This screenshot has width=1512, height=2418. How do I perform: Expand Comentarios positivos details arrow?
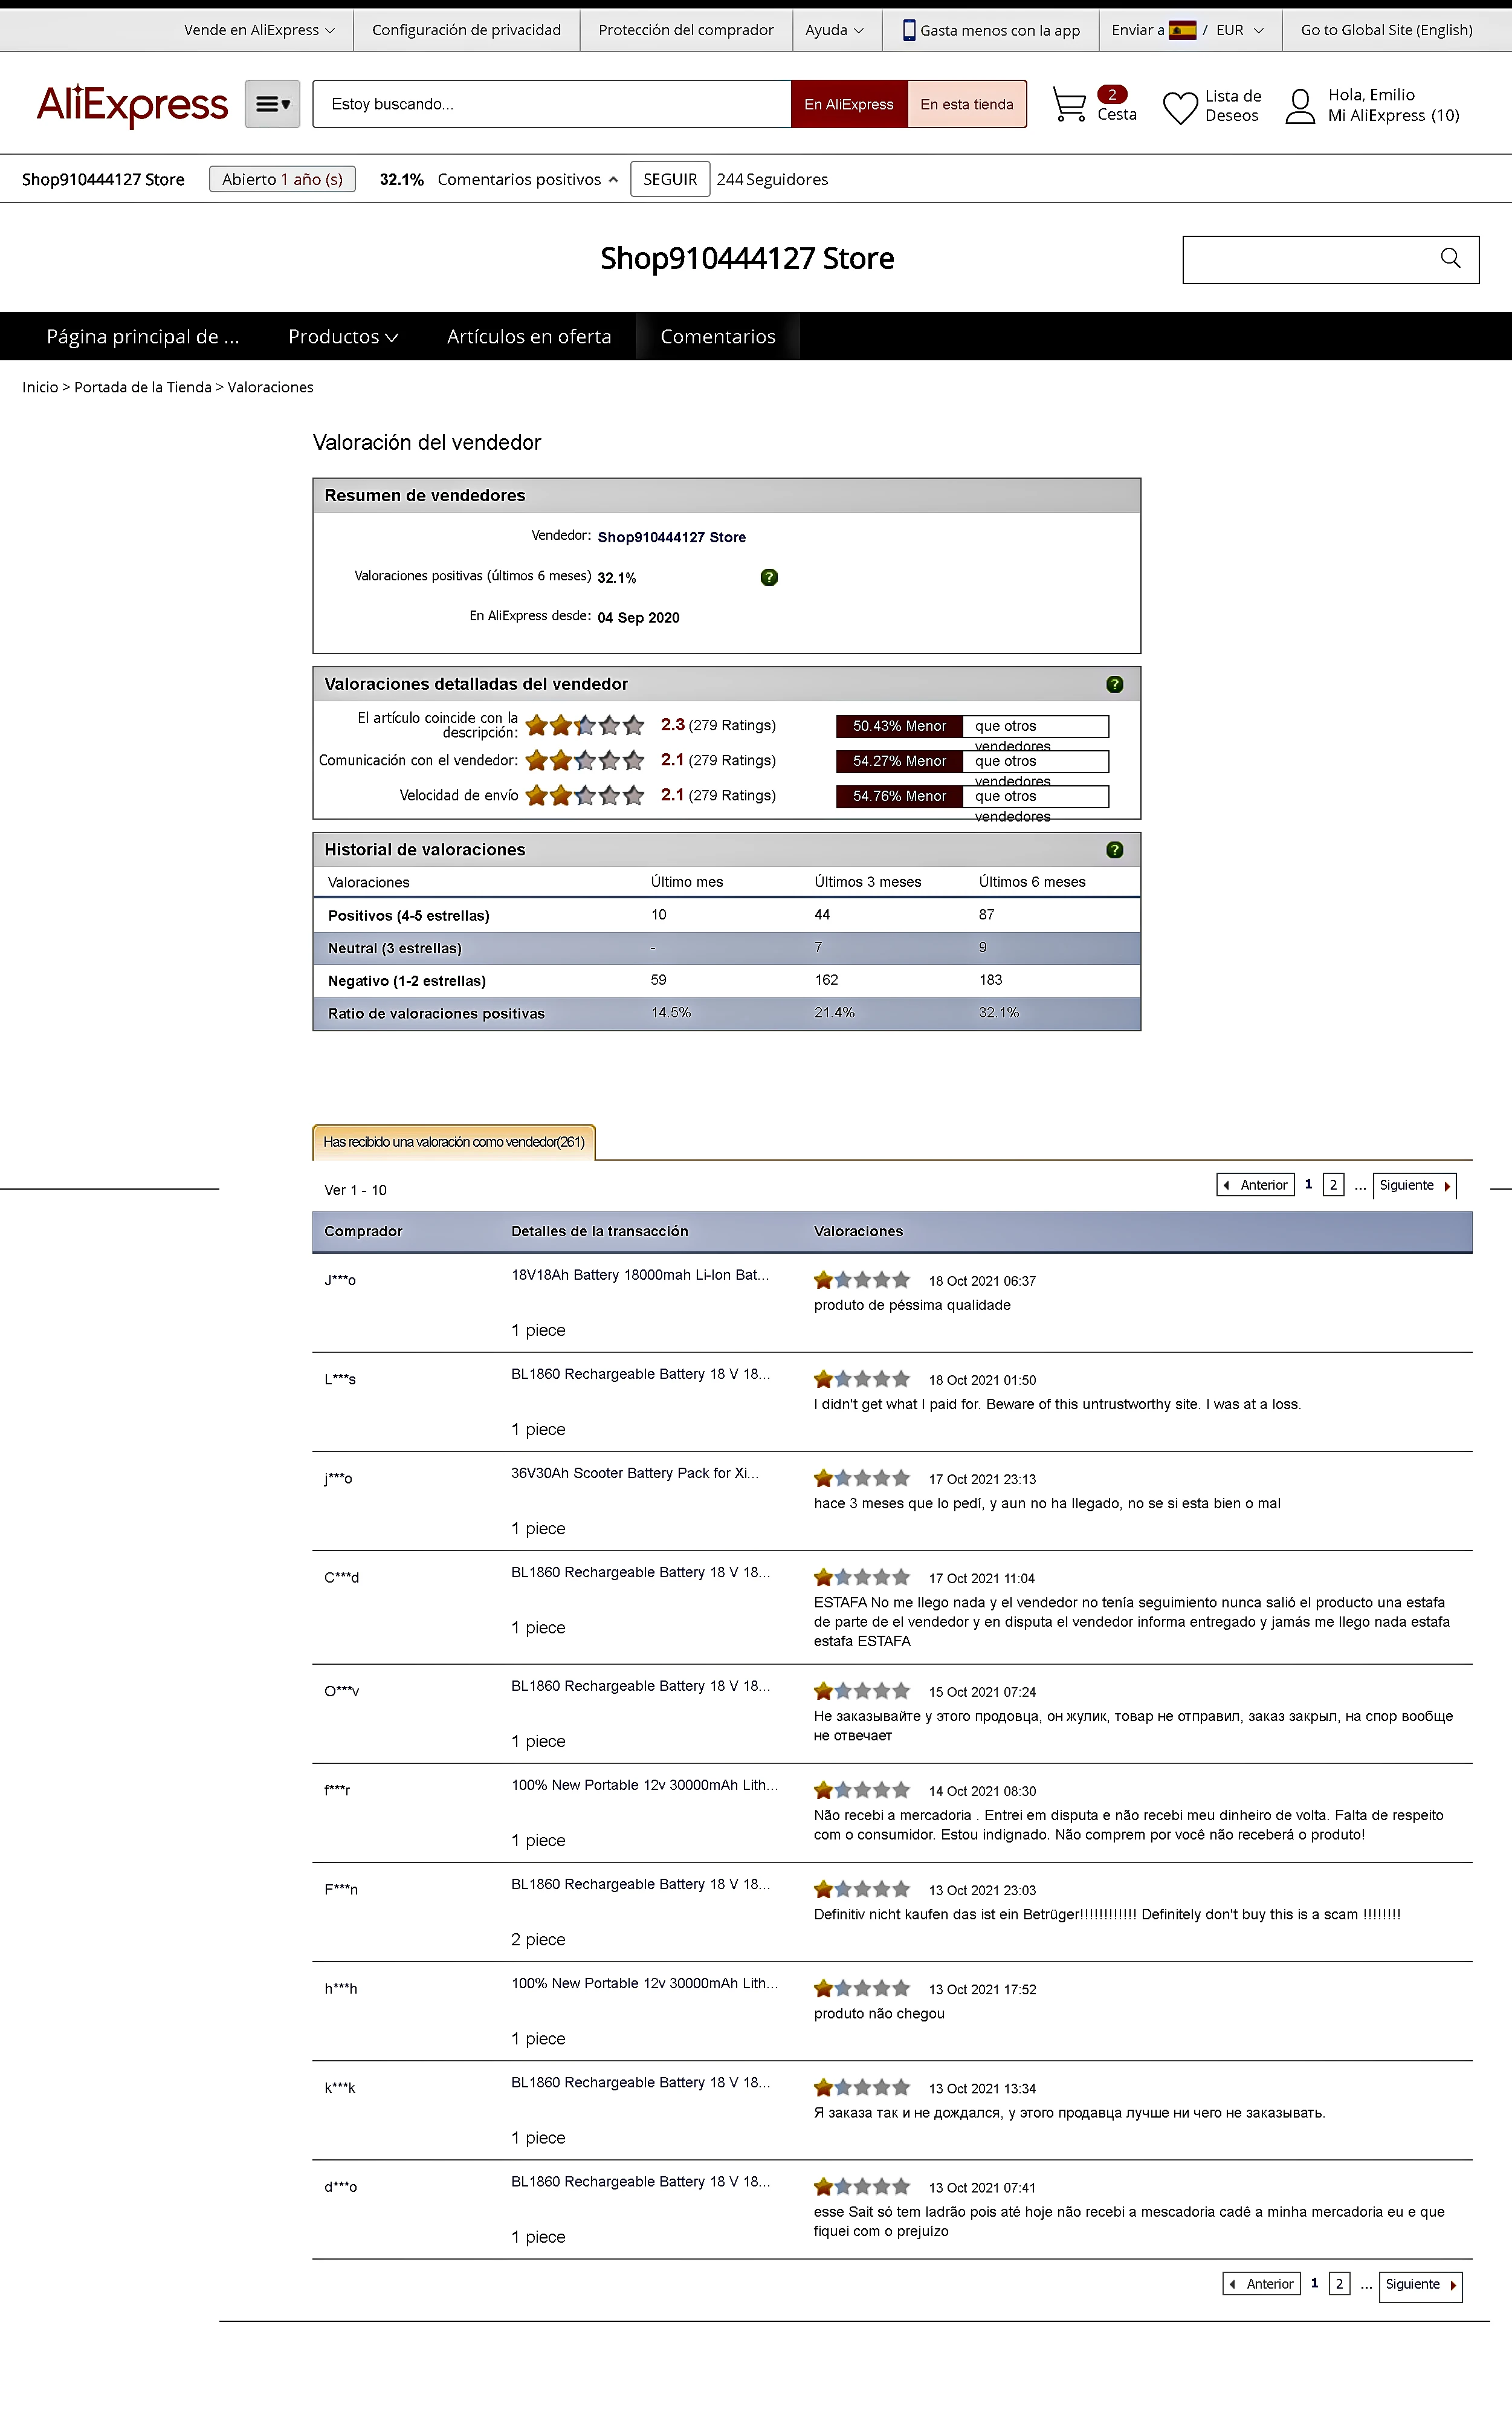point(613,180)
